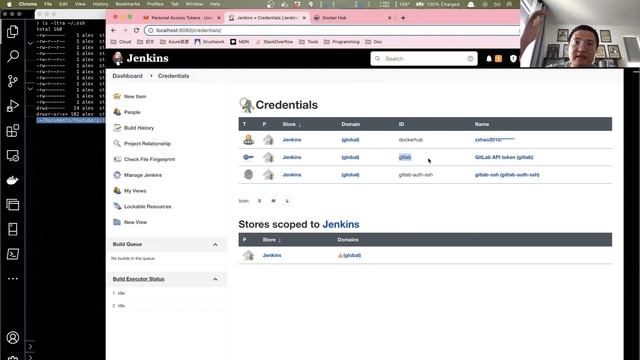The width and height of the screenshot is (640, 360).
Task: Click search help question mark icon
Action: tap(470, 59)
